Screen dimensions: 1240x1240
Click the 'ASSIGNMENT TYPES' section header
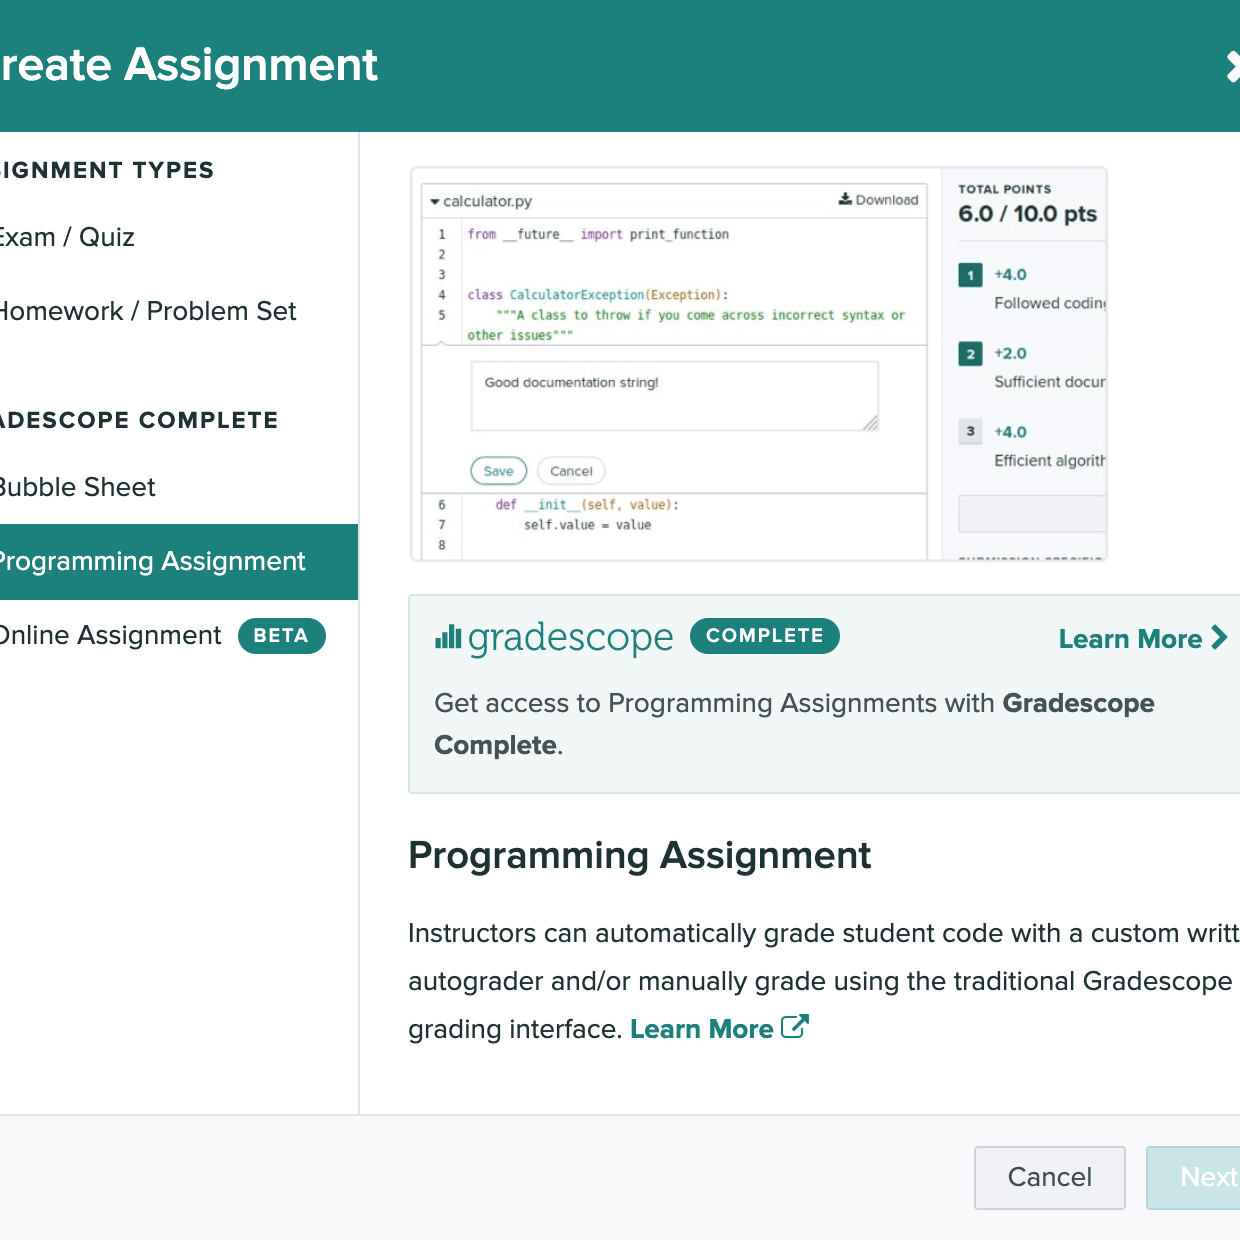point(107,170)
